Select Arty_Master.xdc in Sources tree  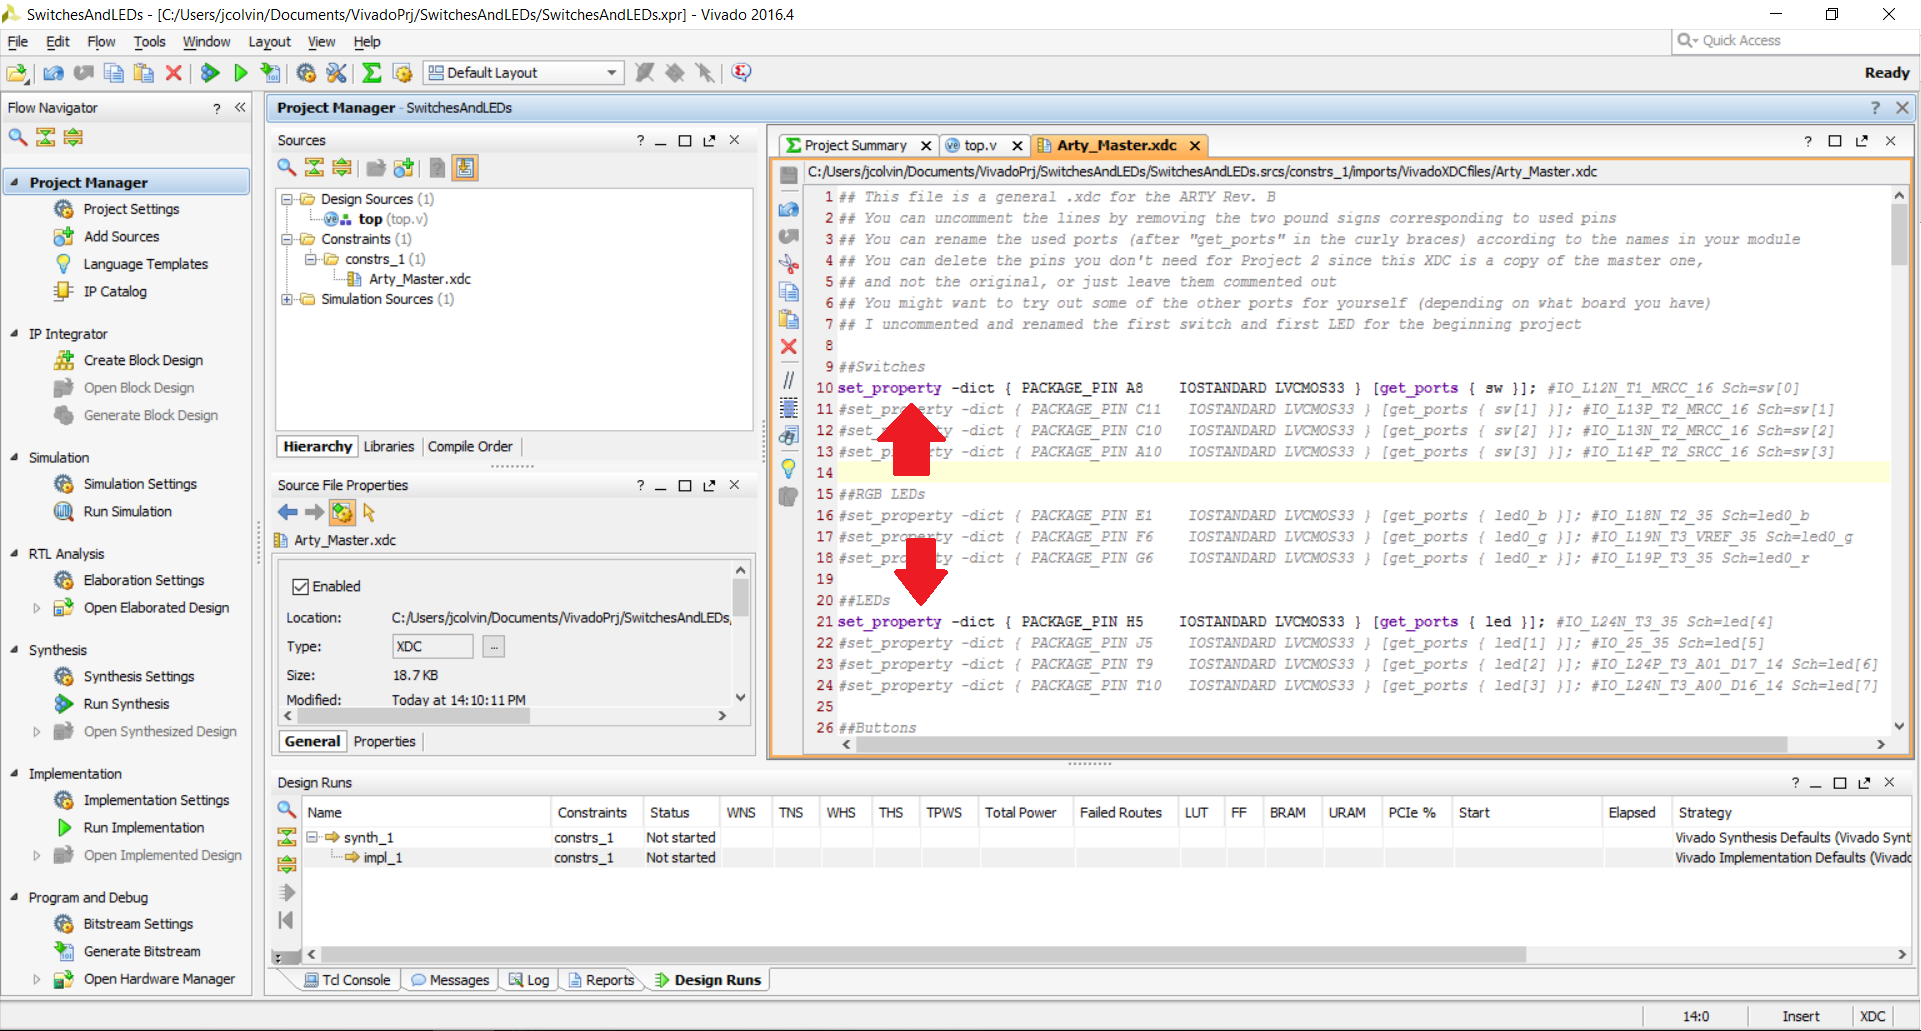419,279
